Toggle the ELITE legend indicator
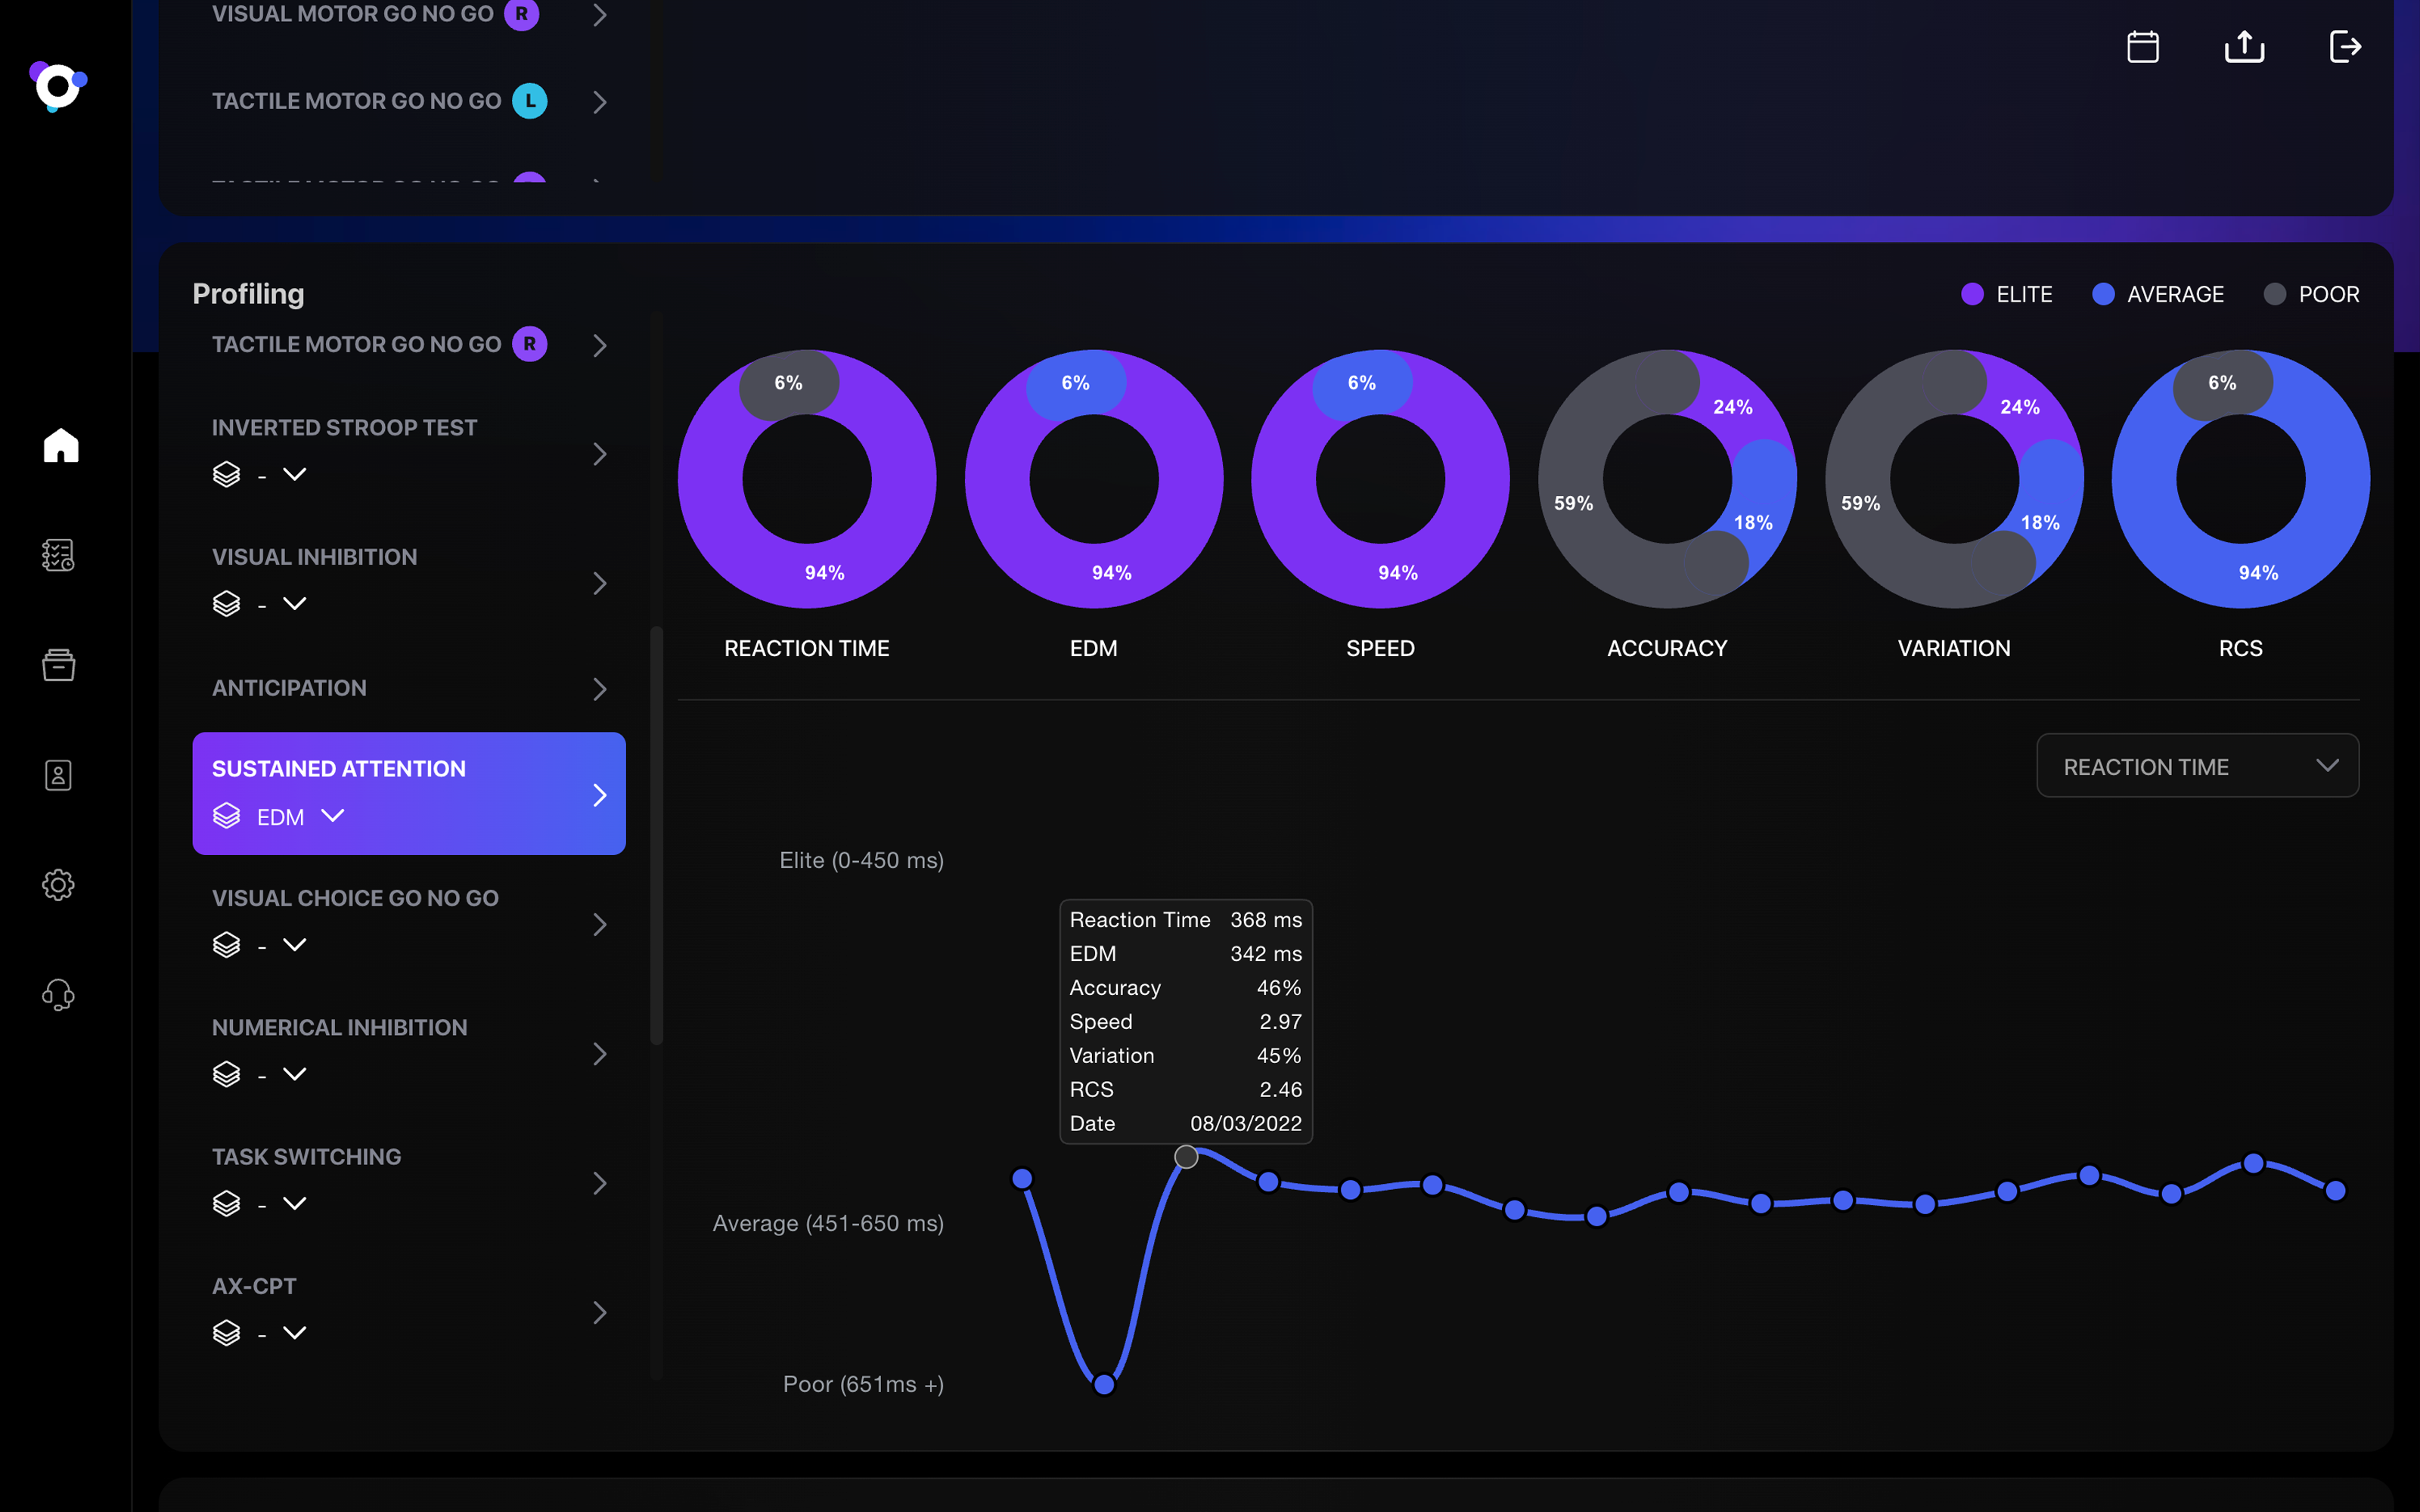Viewport: 2420px width, 1512px height. 1972,294
